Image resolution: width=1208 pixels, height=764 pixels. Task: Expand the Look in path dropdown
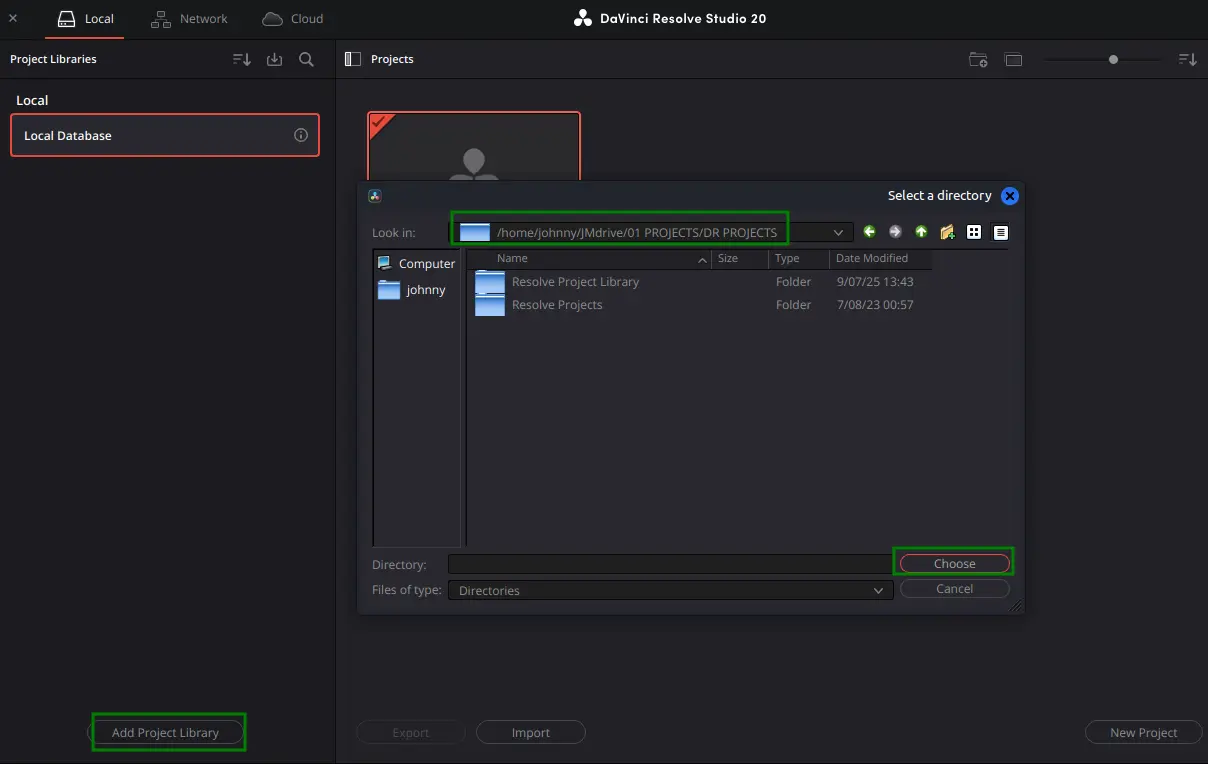(x=838, y=232)
